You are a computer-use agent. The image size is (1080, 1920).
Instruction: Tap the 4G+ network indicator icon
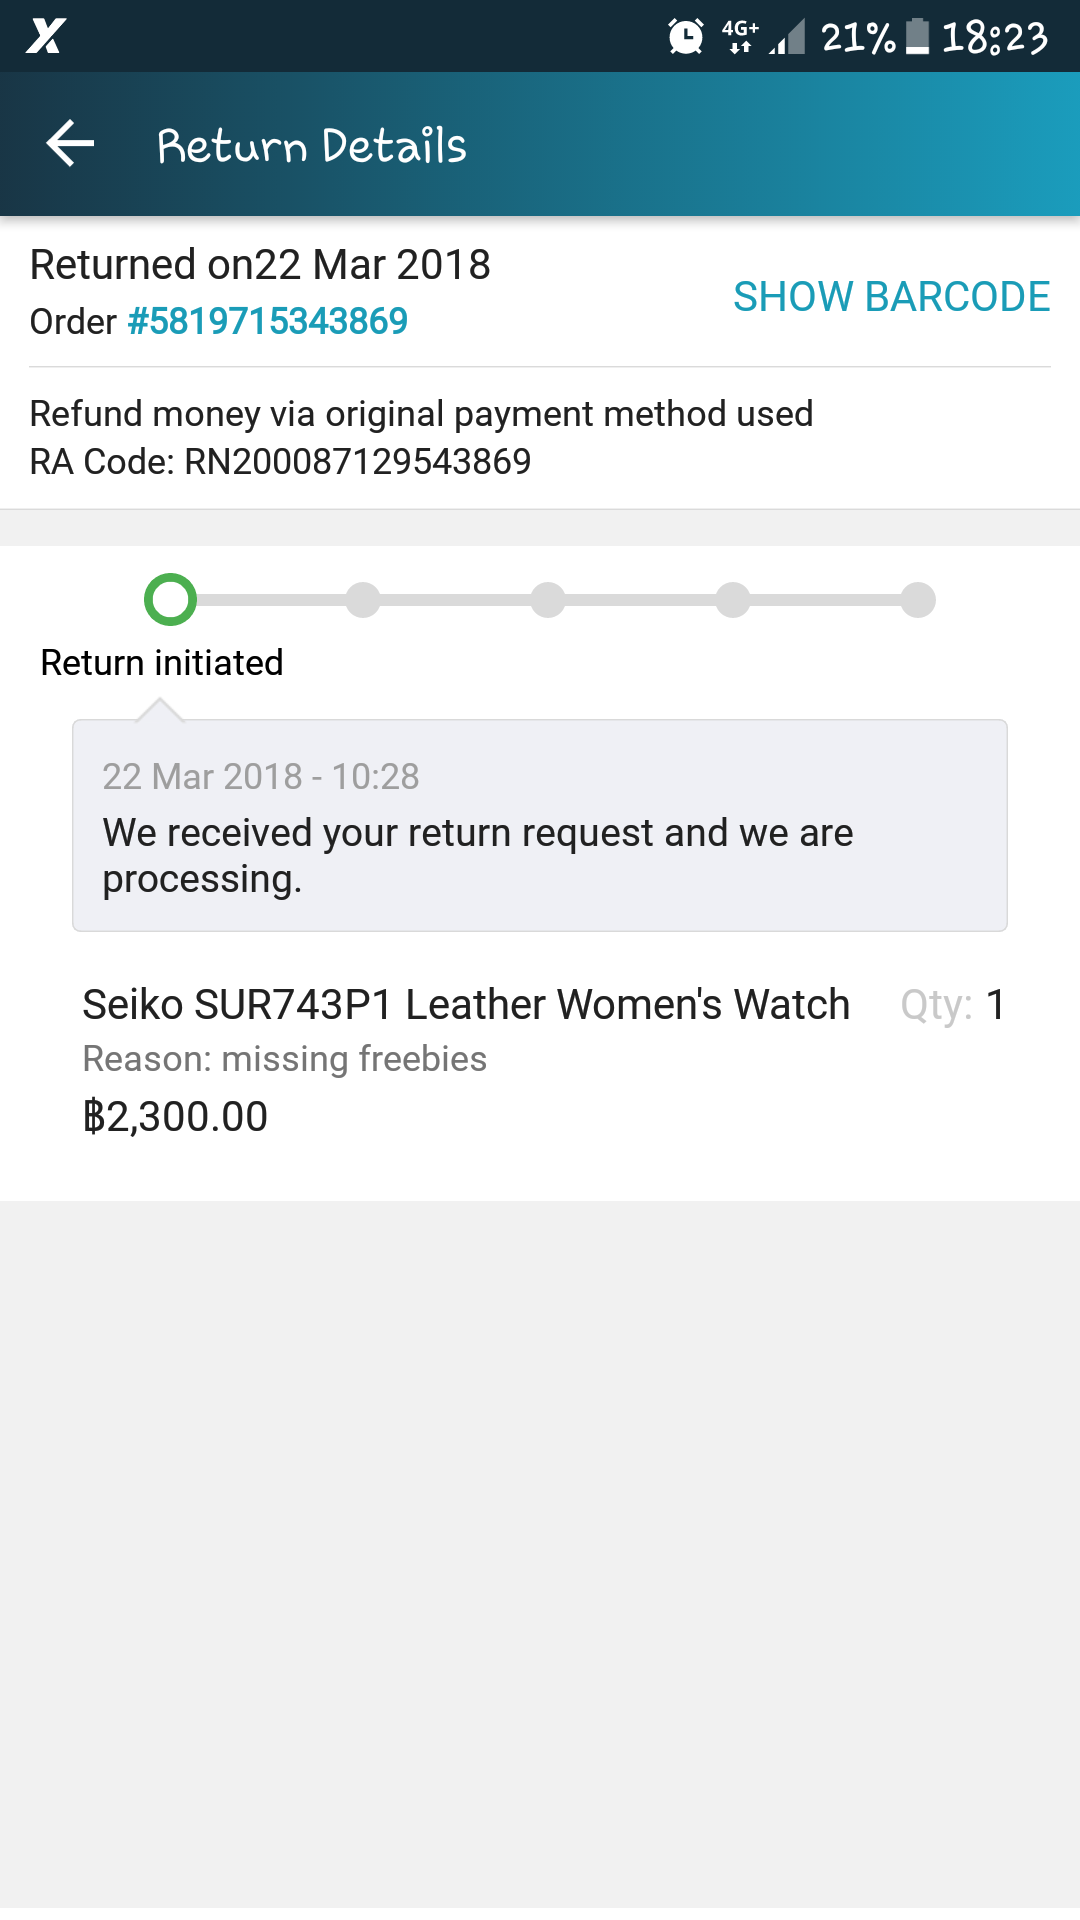tap(740, 37)
